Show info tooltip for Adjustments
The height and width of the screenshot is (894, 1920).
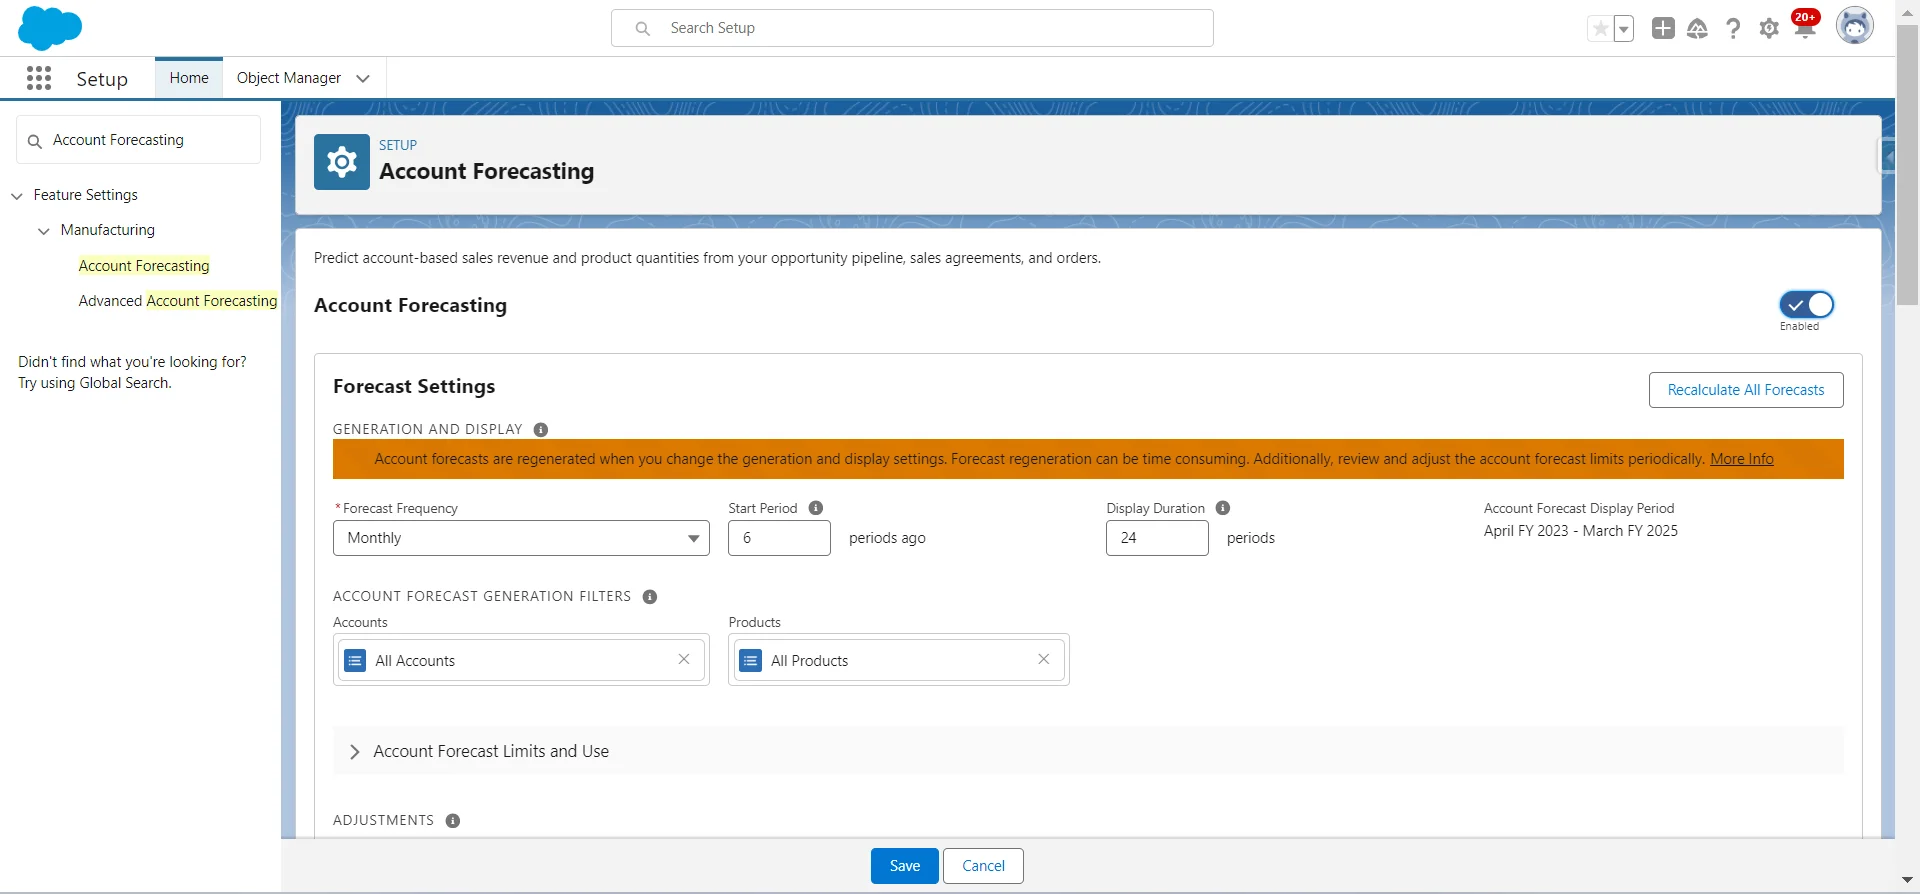click(x=453, y=821)
